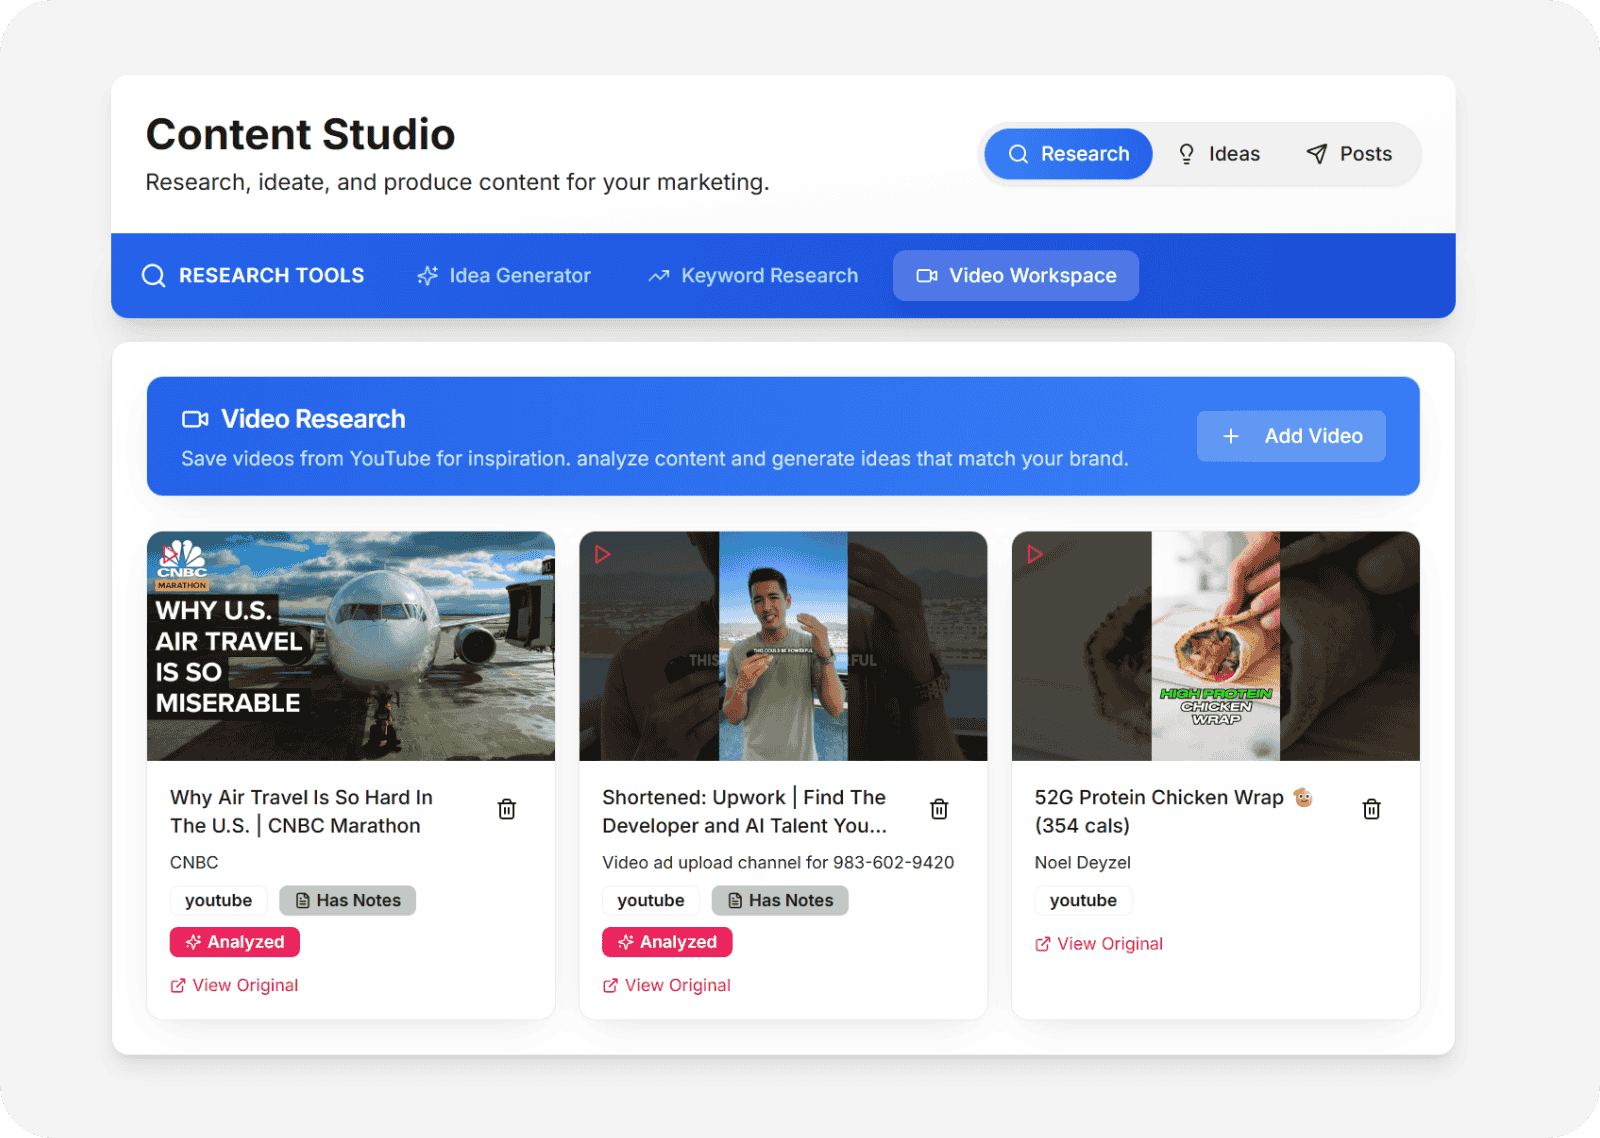Open the U.S. air travel video thumbnail
Screen dimensions: 1600x1138
(x=351, y=646)
